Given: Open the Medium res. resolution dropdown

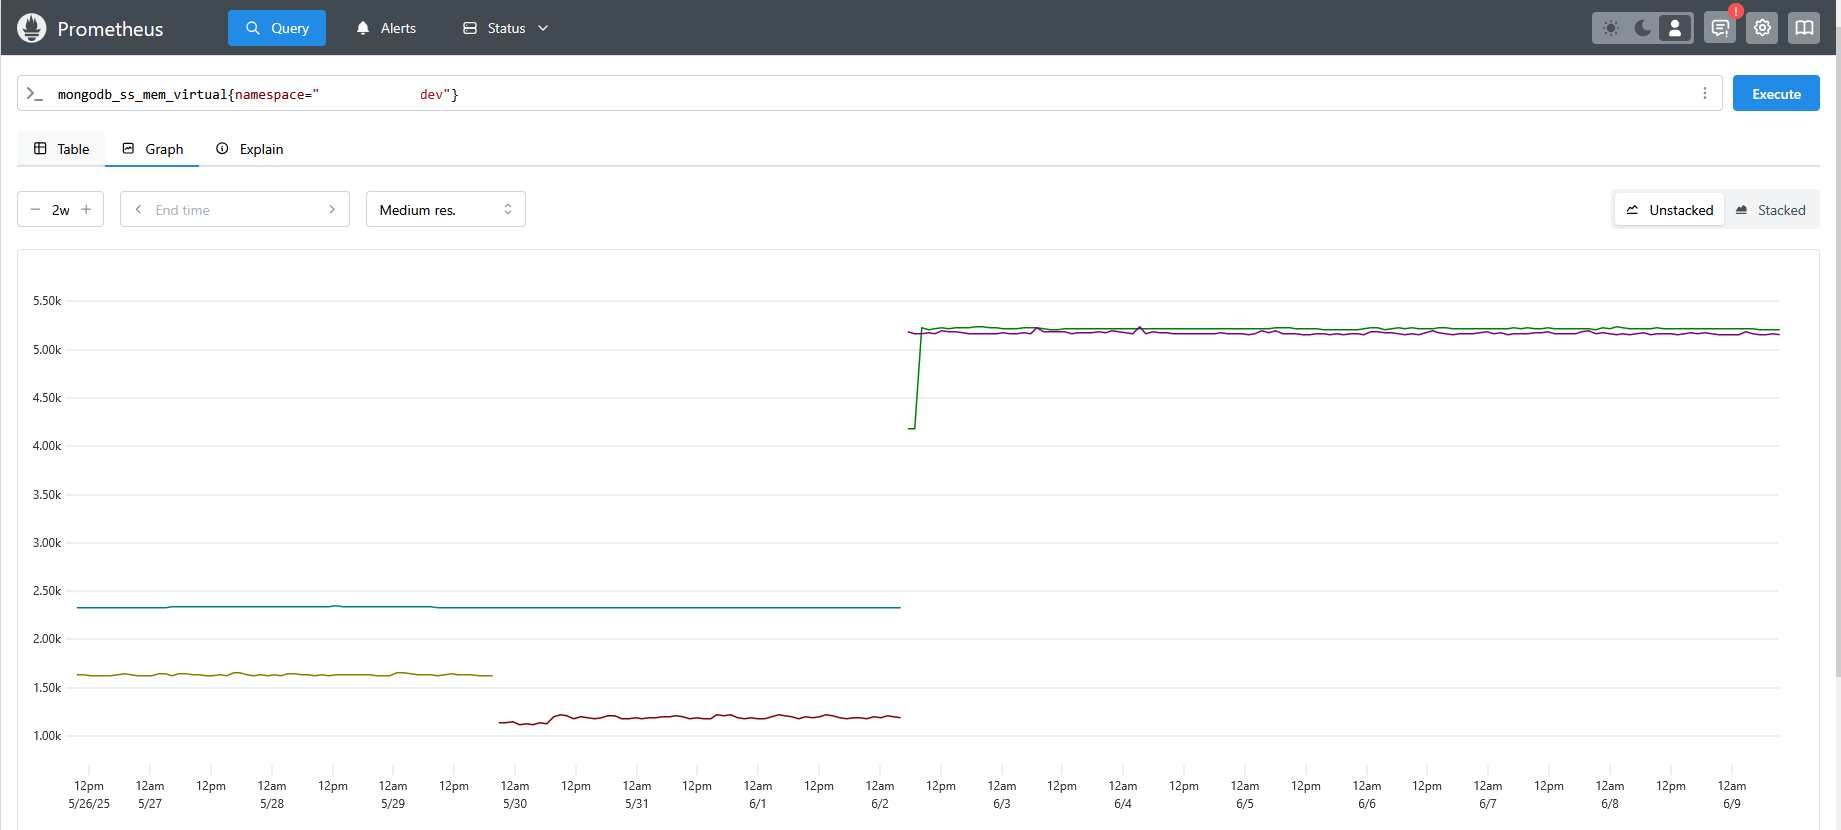Looking at the screenshot, I should (445, 210).
